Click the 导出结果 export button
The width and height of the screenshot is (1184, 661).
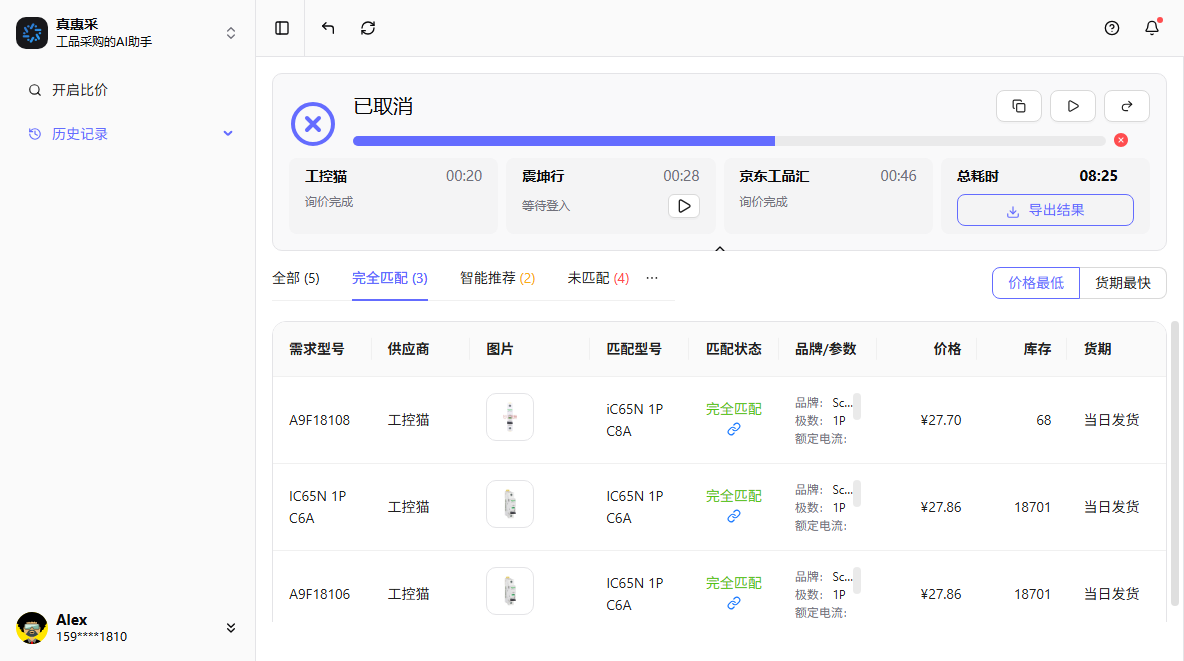tap(1045, 210)
